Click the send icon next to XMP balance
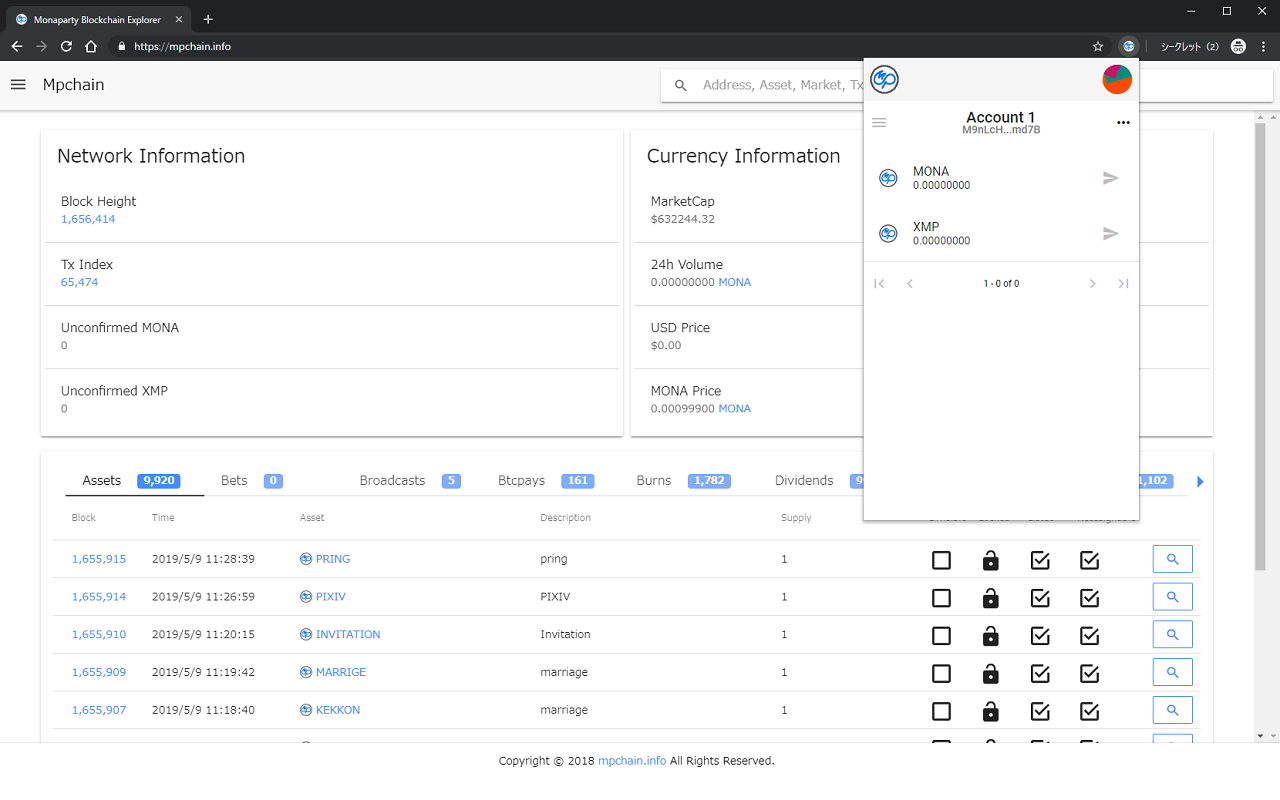The width and height of the screenshot is (1280, 800). [1110, 233]
